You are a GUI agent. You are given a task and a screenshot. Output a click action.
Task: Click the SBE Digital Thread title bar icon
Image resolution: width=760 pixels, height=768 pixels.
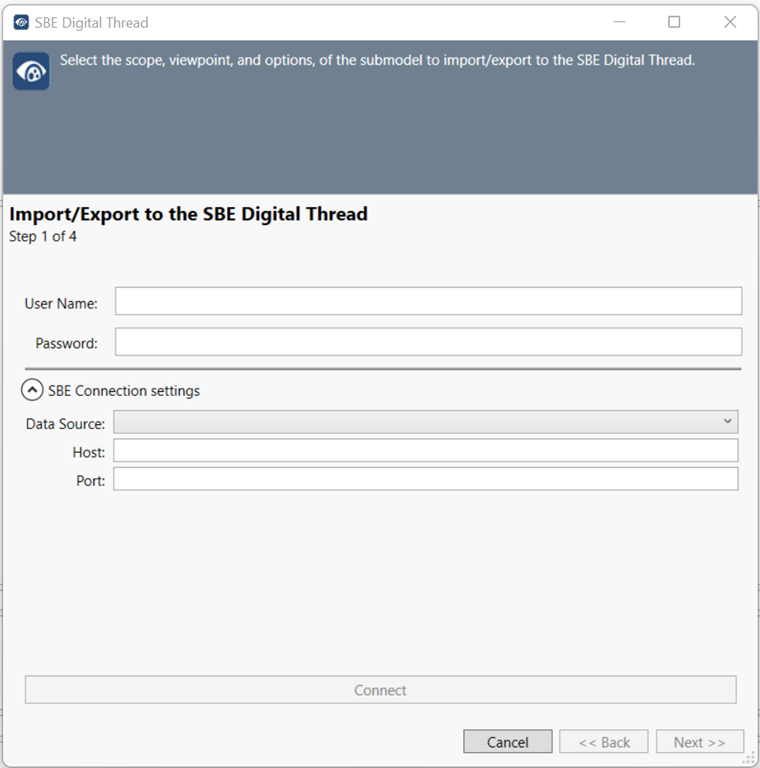tap(21, 22)
